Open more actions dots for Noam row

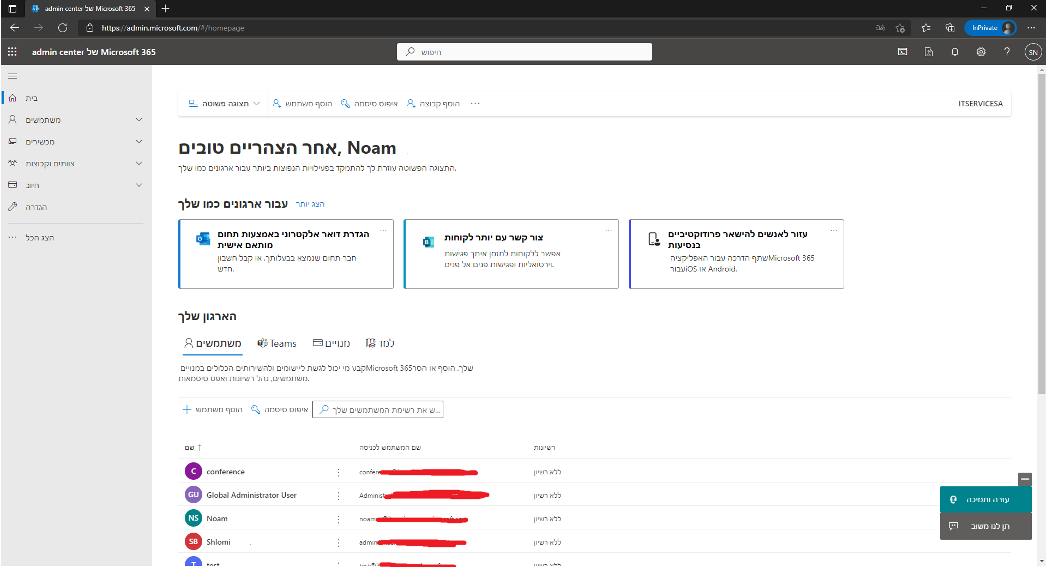tap(338, 519)
